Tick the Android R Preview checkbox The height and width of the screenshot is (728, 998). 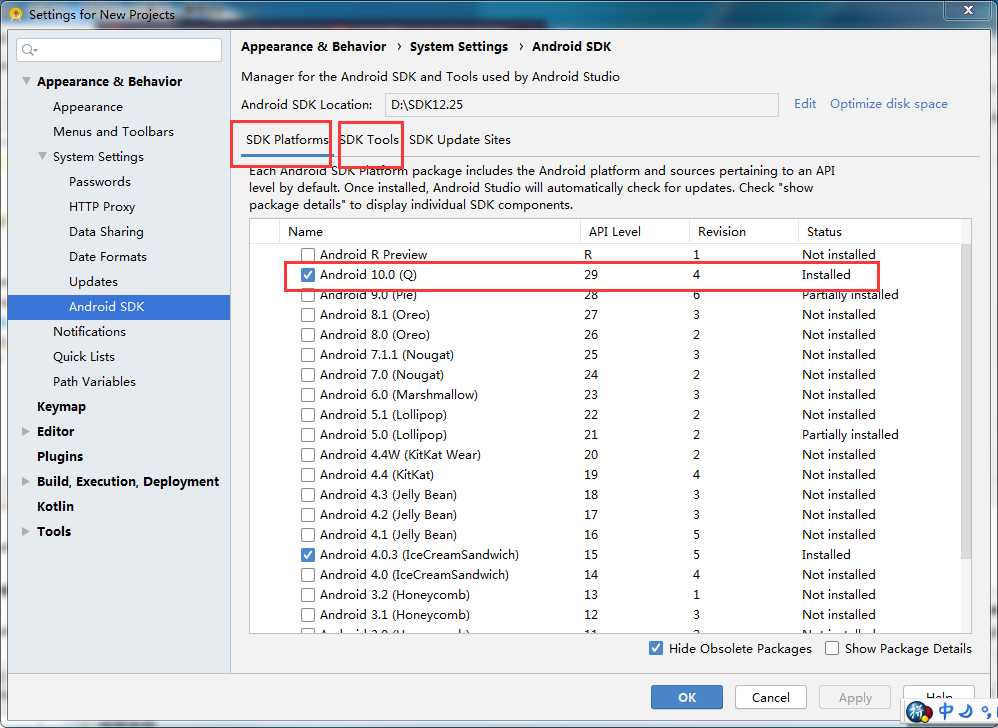(x=308, y=255)
